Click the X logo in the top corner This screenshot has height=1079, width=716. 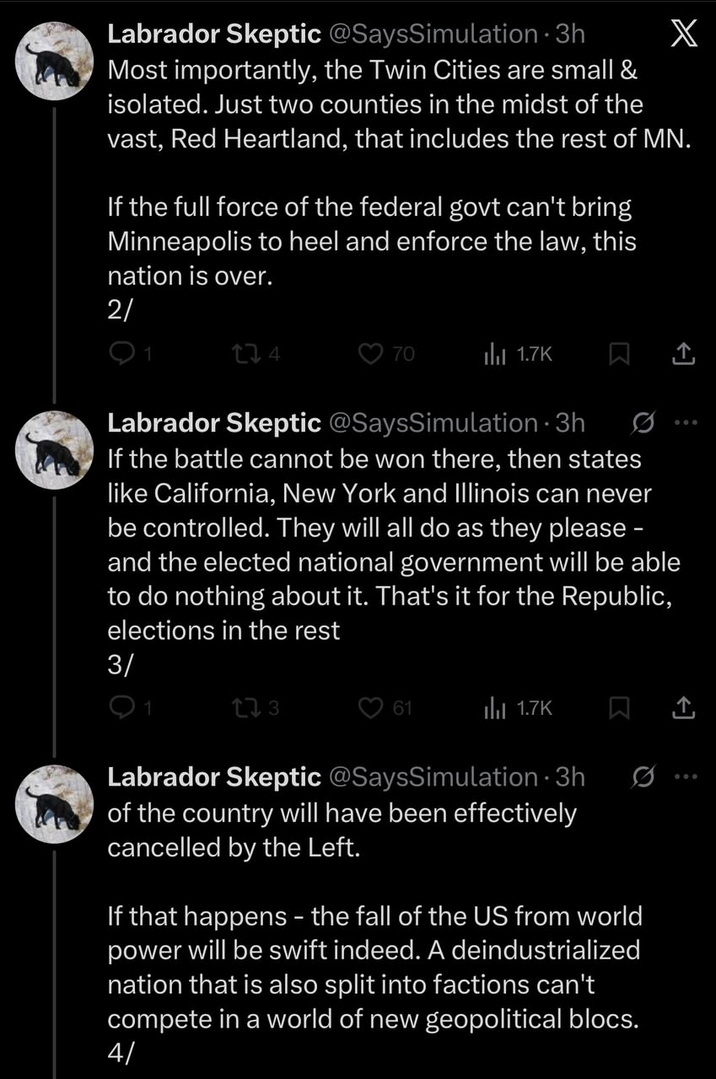click(681, 36)
